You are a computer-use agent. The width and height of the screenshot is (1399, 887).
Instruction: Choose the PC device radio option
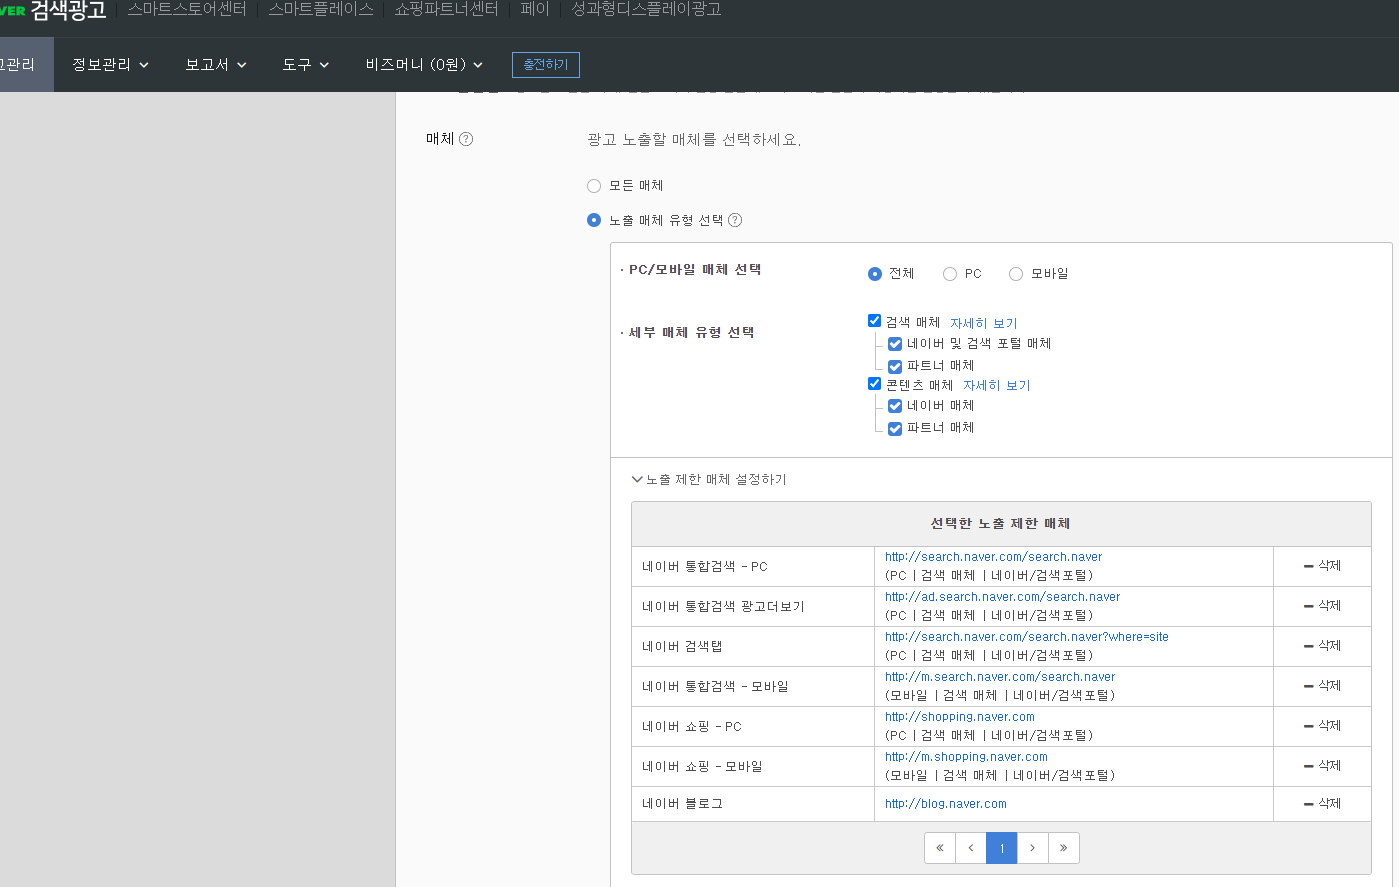[x=950, y=274]
